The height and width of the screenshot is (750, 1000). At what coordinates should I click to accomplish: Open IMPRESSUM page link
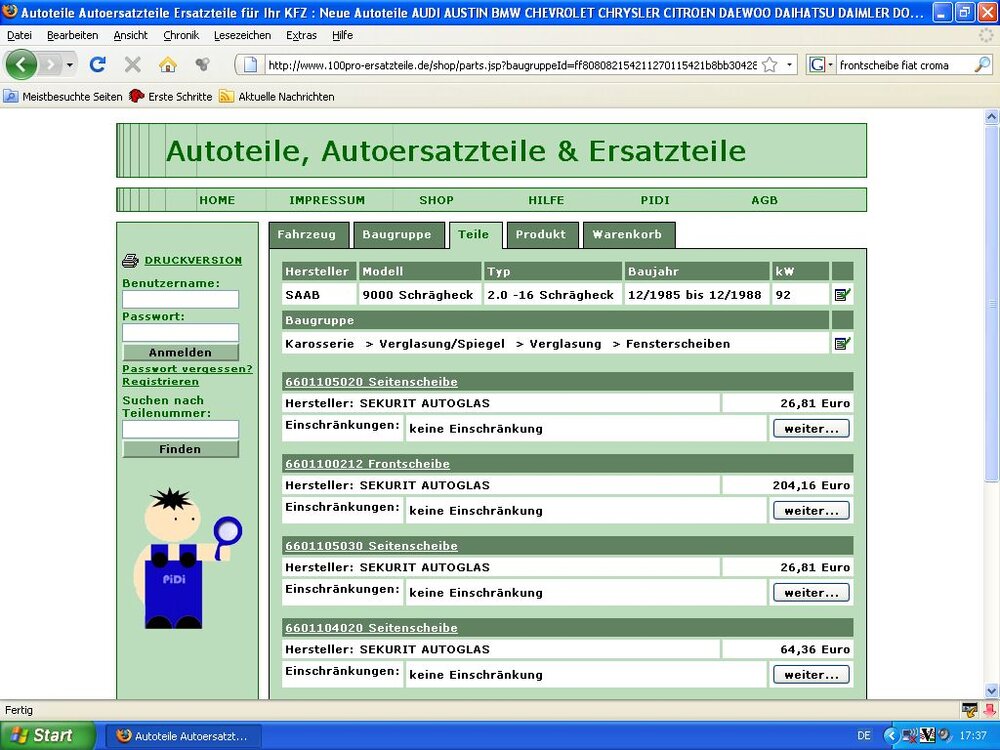327,200
